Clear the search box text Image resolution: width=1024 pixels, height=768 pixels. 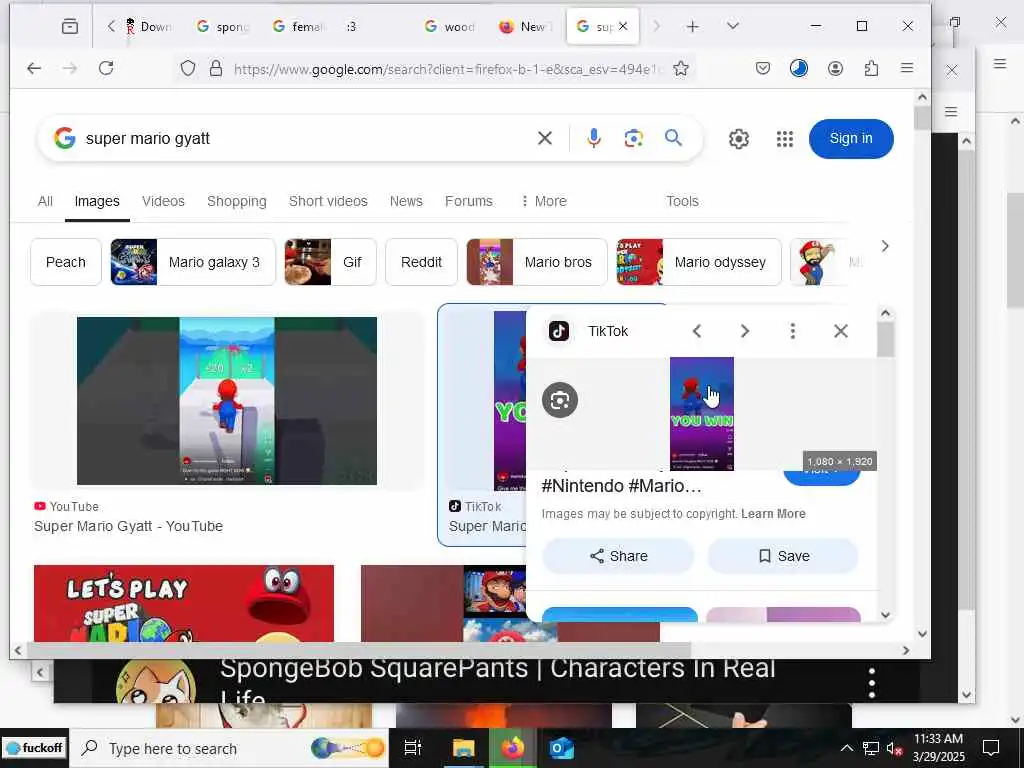(x=545, y=138)
